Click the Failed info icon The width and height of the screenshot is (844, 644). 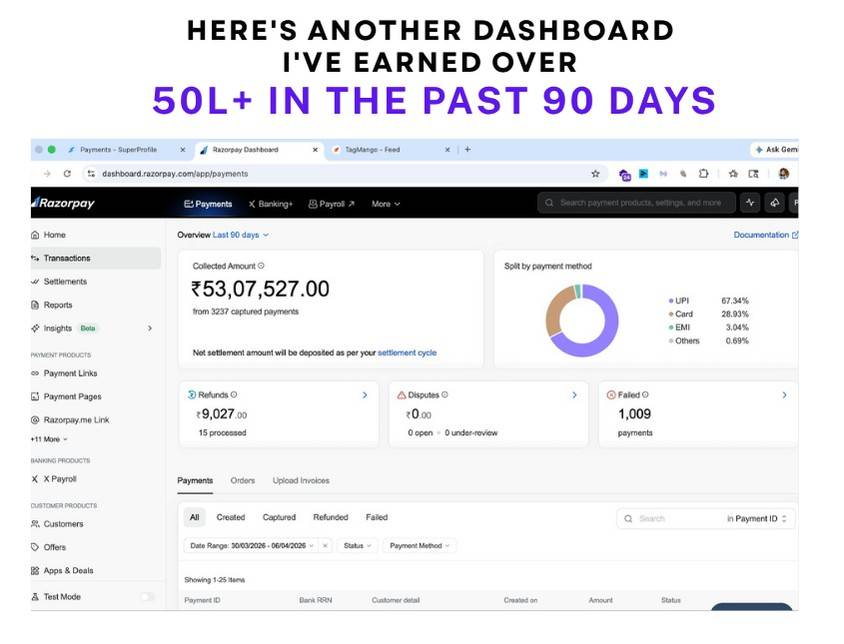coord(645,395)
